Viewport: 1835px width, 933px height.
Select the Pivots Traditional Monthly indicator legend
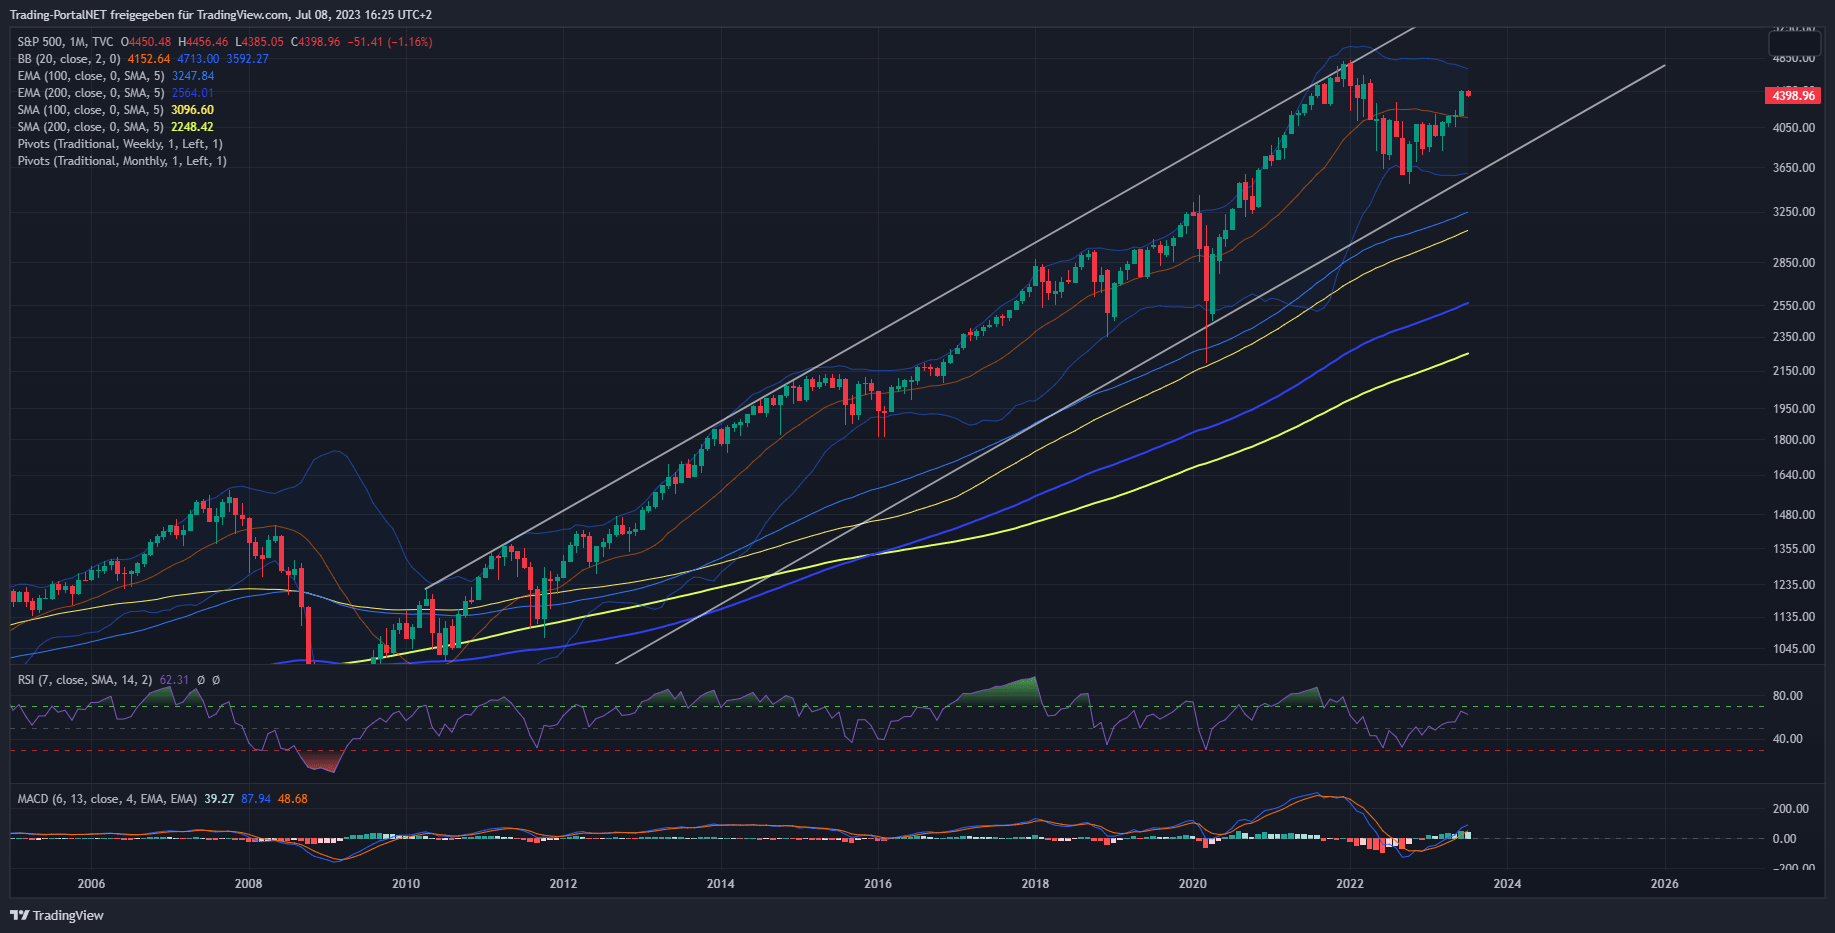[x=122, y=161]
